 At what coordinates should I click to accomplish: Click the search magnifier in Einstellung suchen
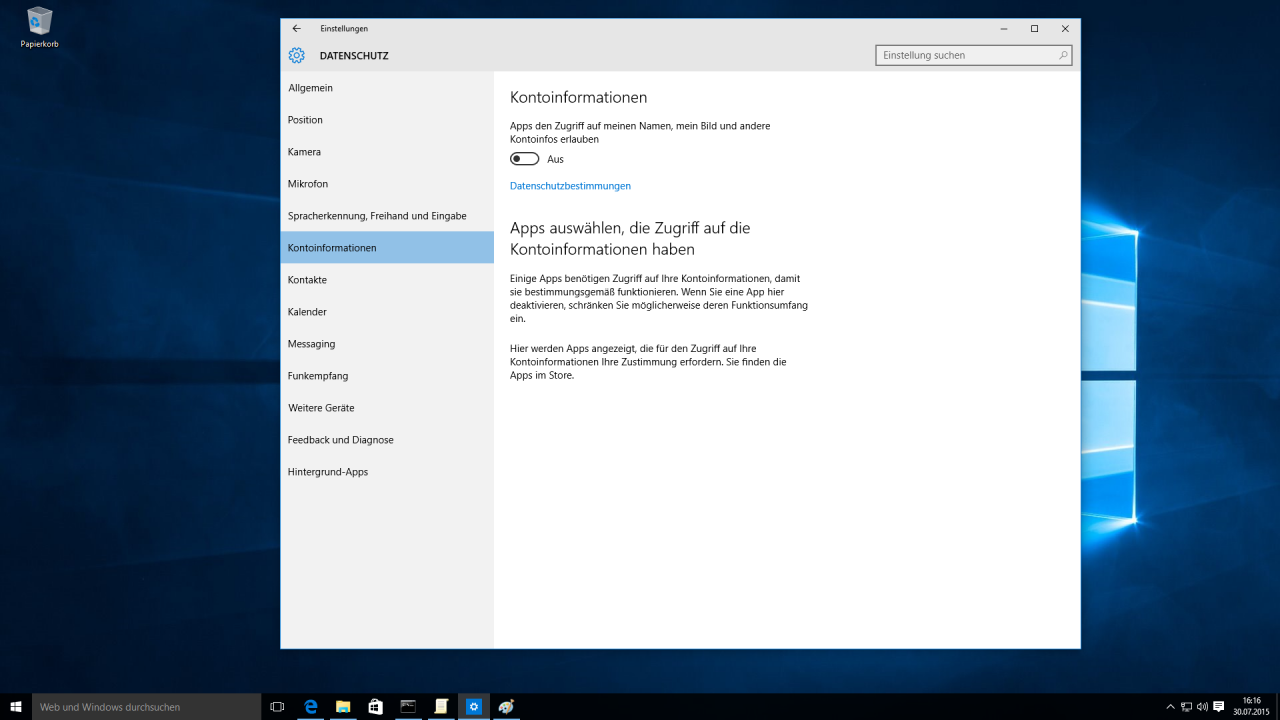pyautogui.click(x=1063, y=56)
